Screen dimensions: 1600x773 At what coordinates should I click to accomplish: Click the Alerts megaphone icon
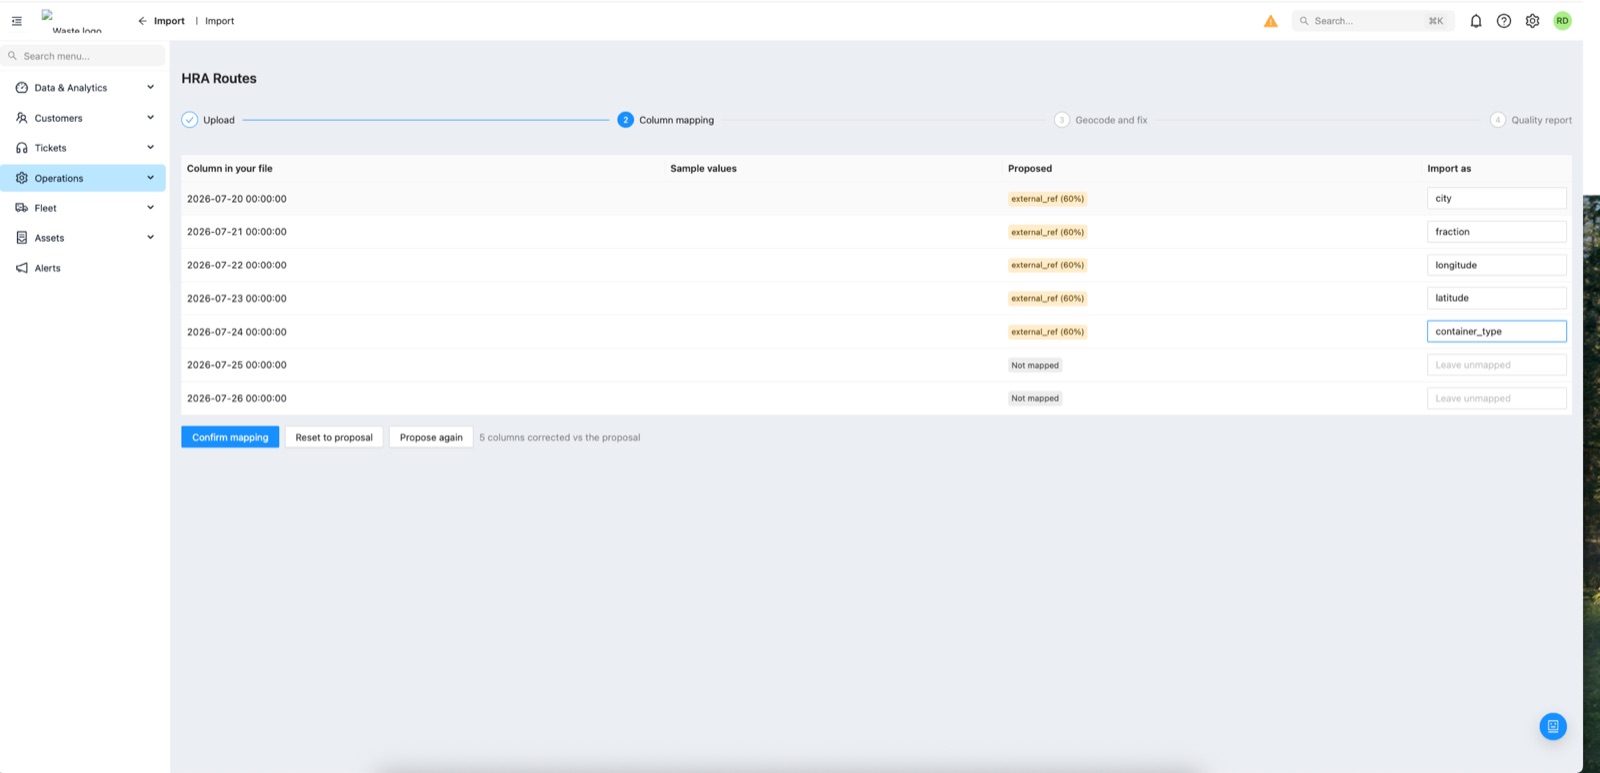(22, 268)
